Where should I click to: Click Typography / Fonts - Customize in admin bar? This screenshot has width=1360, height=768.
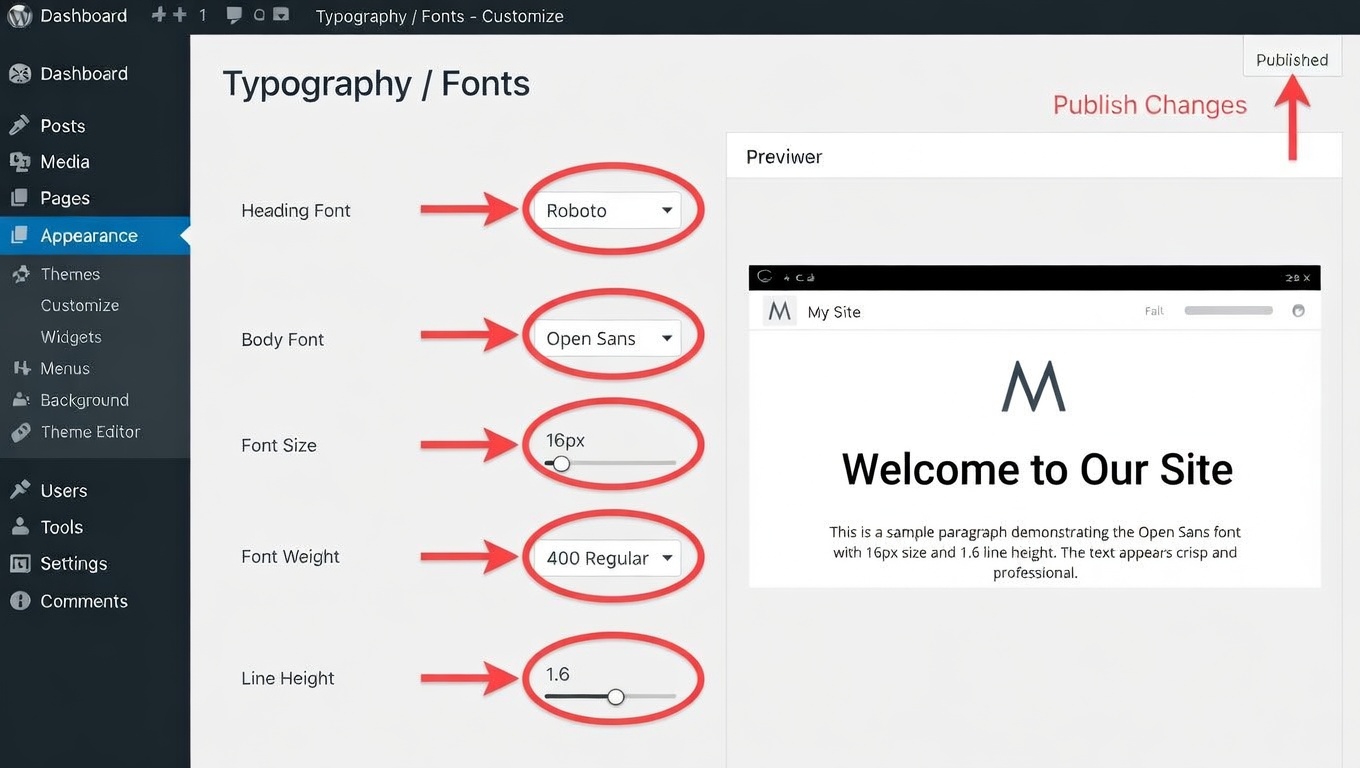(439, 16)
